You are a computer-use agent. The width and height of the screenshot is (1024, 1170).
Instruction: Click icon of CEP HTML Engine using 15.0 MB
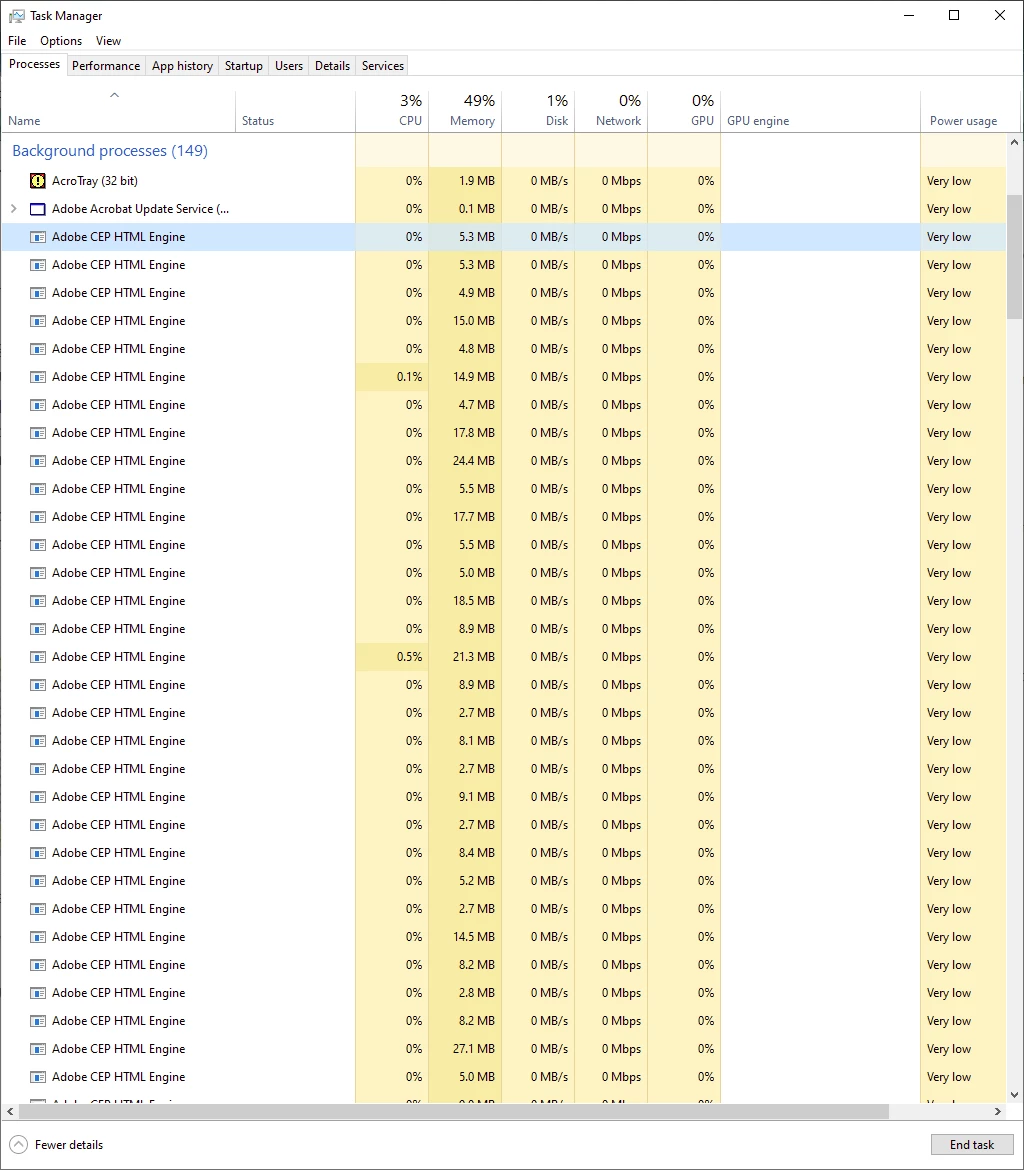tap(37, 321)
